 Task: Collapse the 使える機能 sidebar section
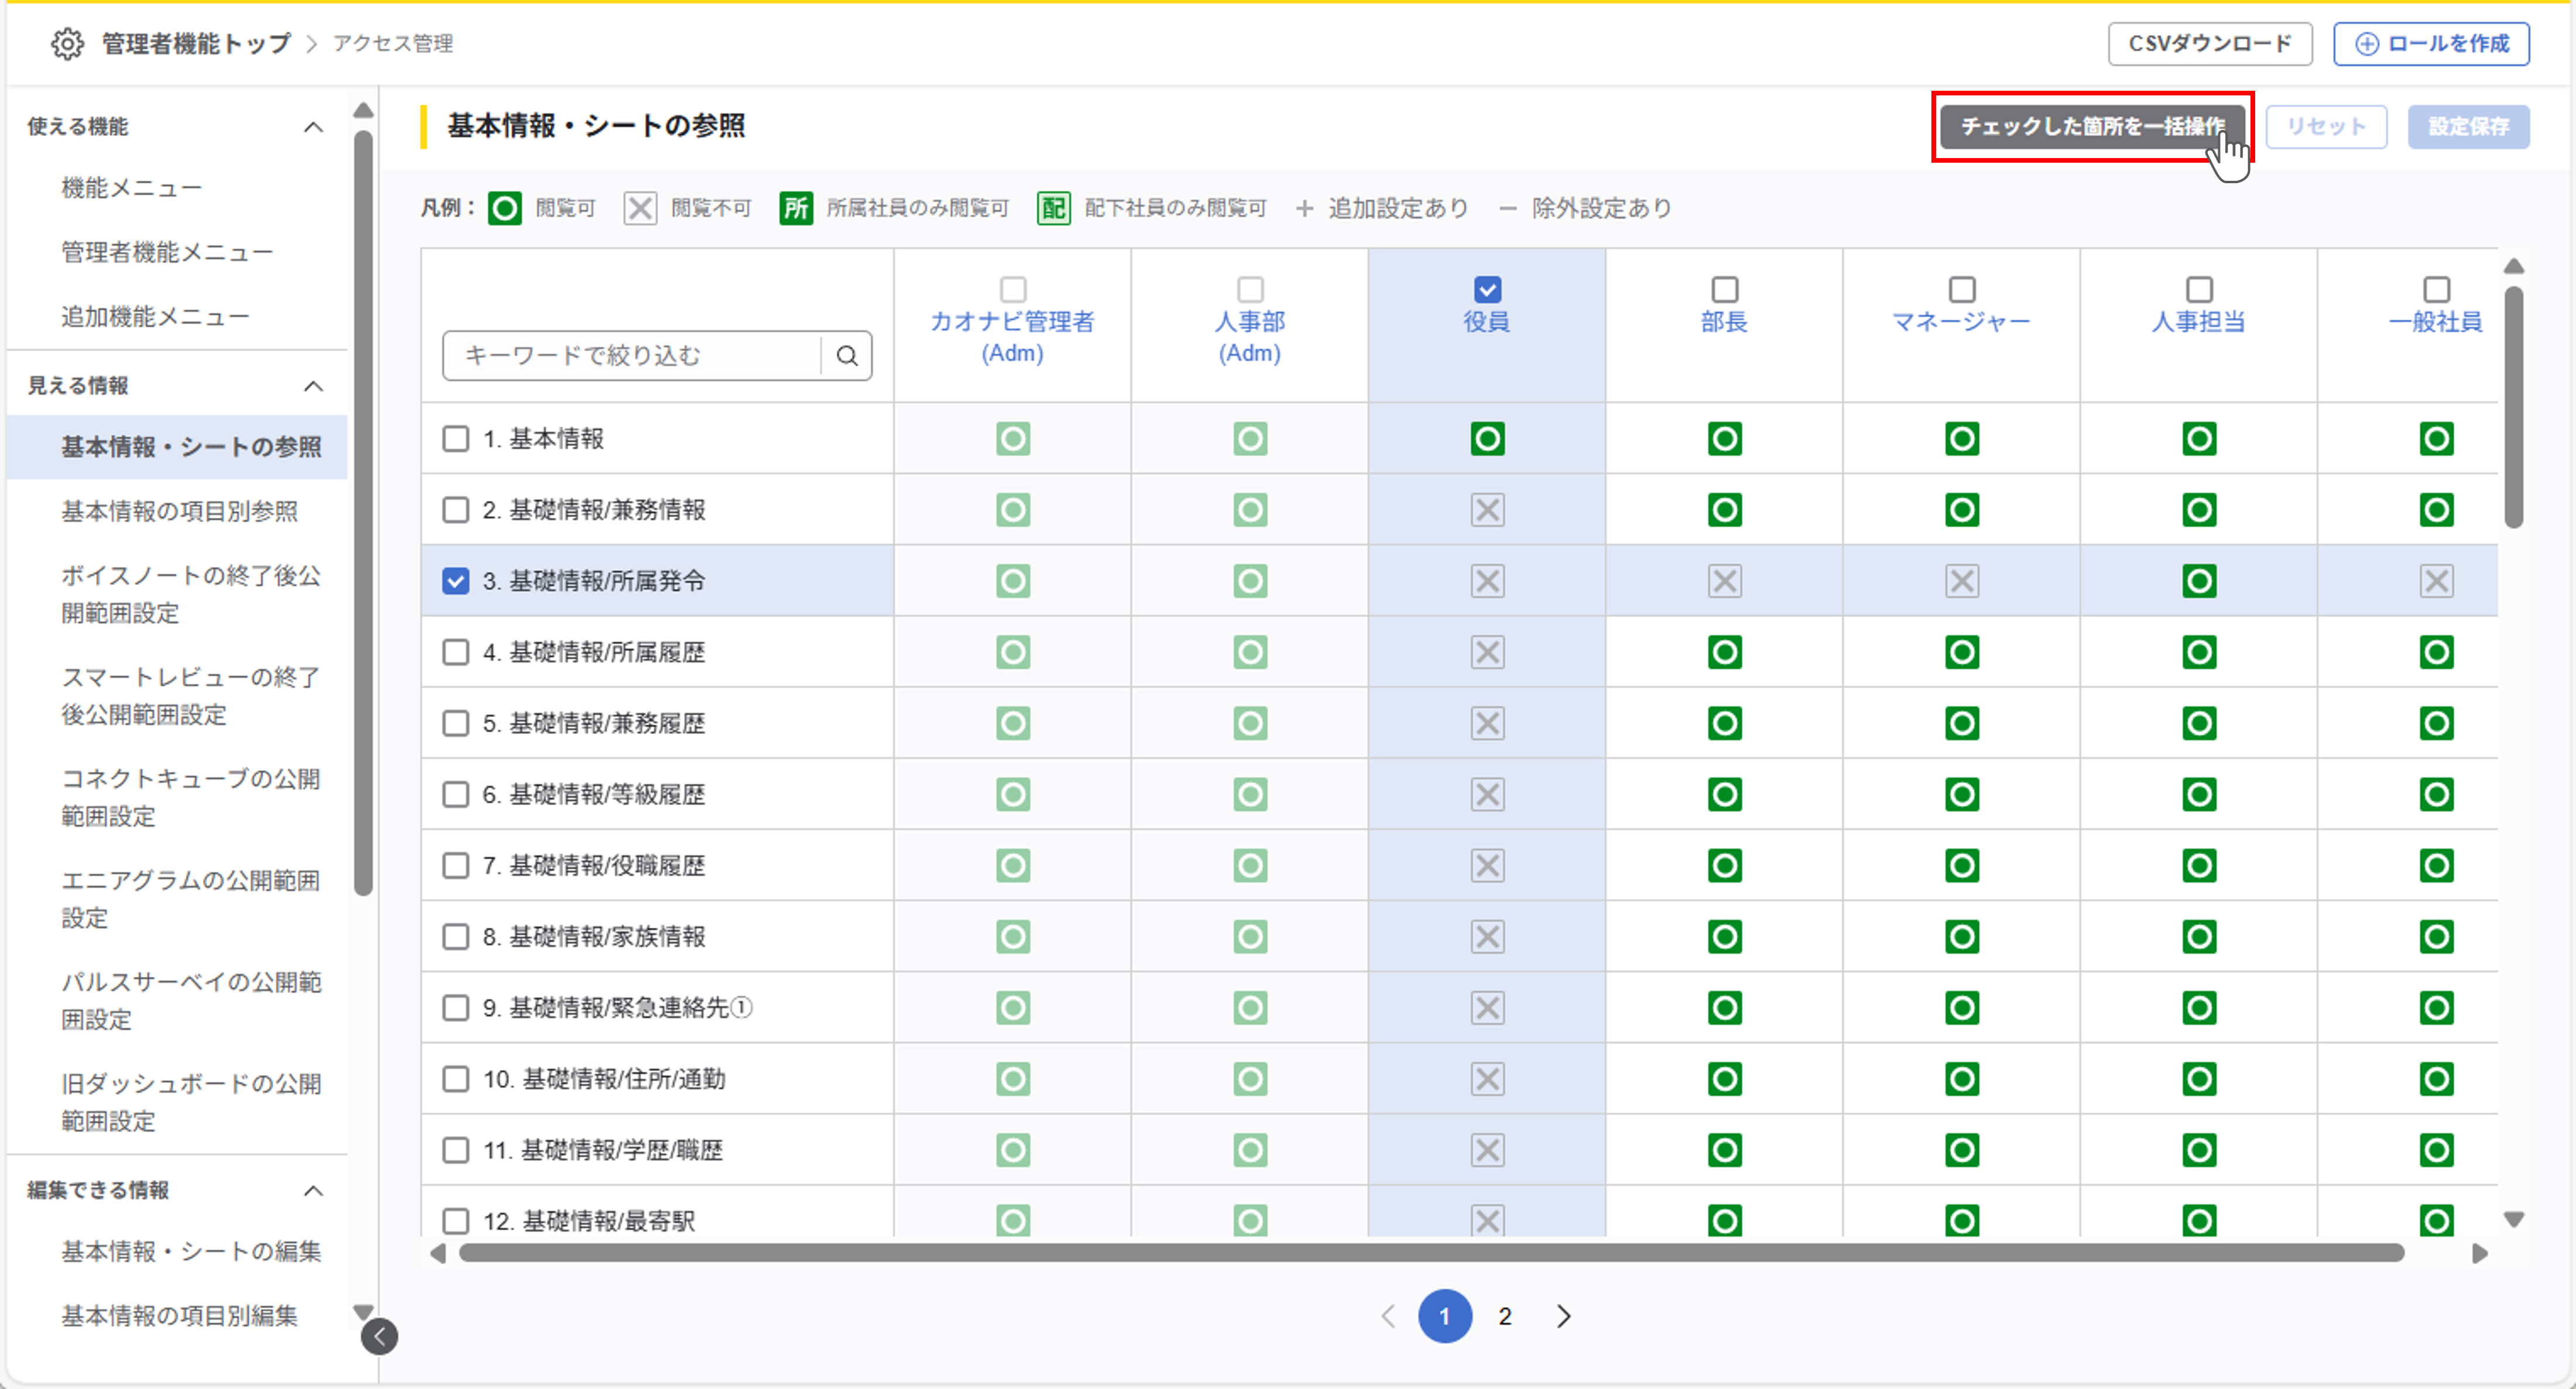click(313, 127)
